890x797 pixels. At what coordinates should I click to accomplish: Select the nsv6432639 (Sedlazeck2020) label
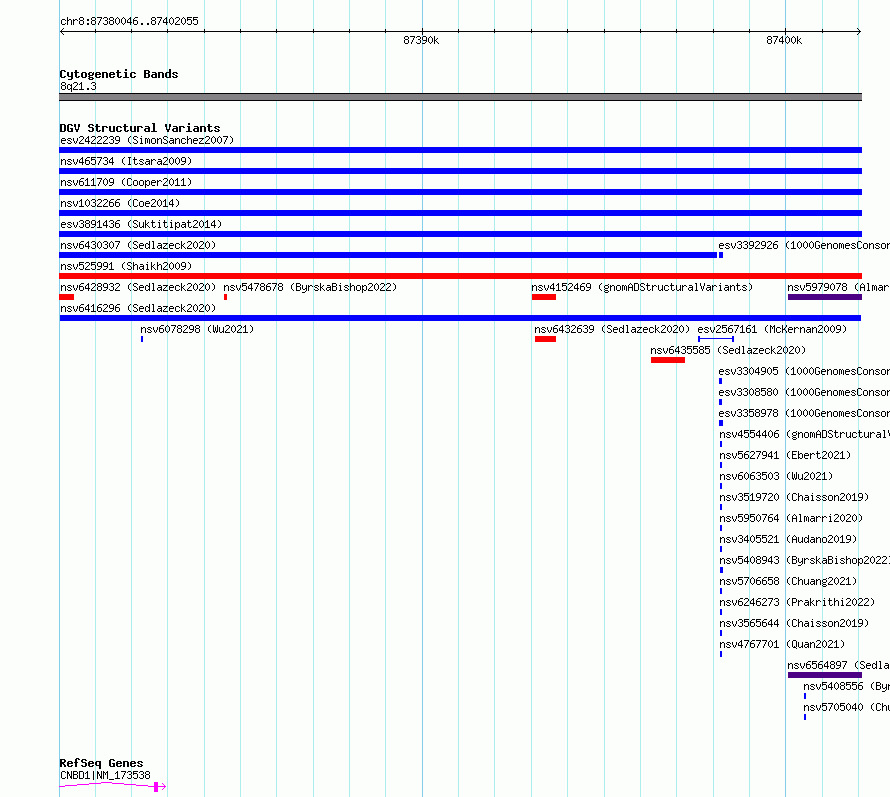612,329
